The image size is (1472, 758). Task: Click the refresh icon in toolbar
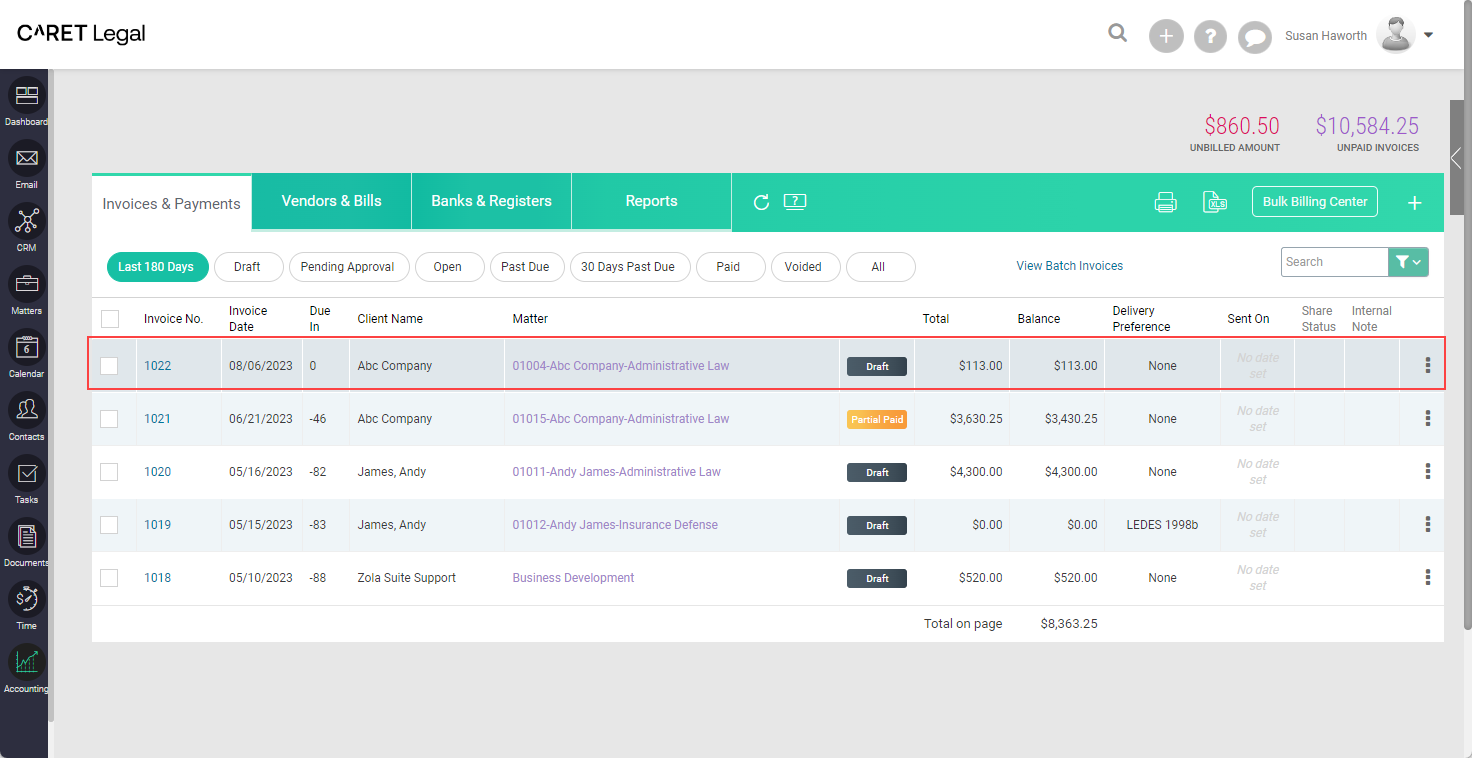pos(761,202)
